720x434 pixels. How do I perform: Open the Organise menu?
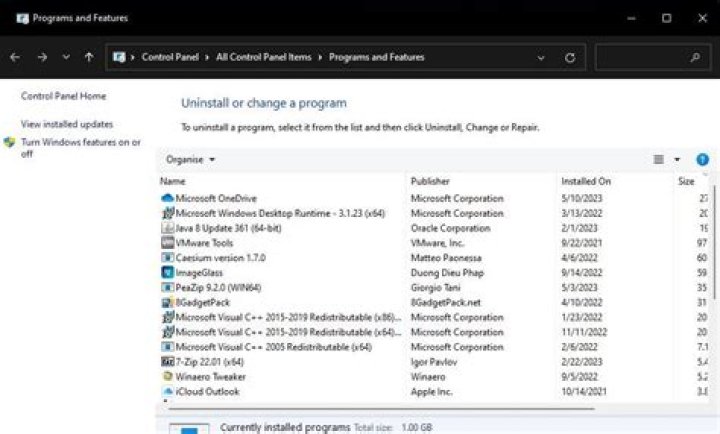pos(190,159)
